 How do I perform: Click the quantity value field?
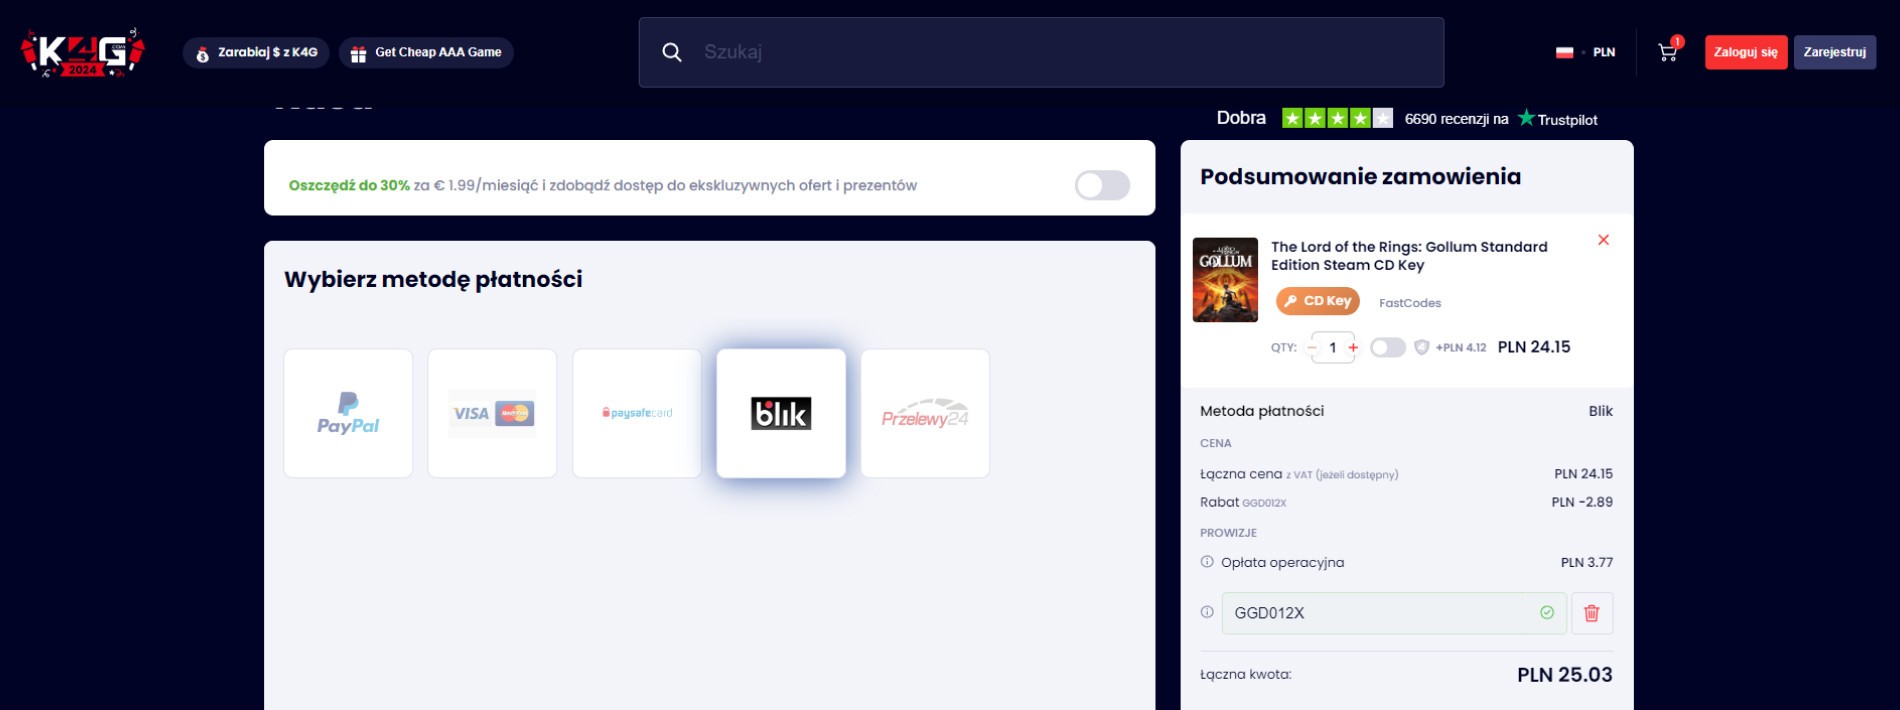point(1333,347)
